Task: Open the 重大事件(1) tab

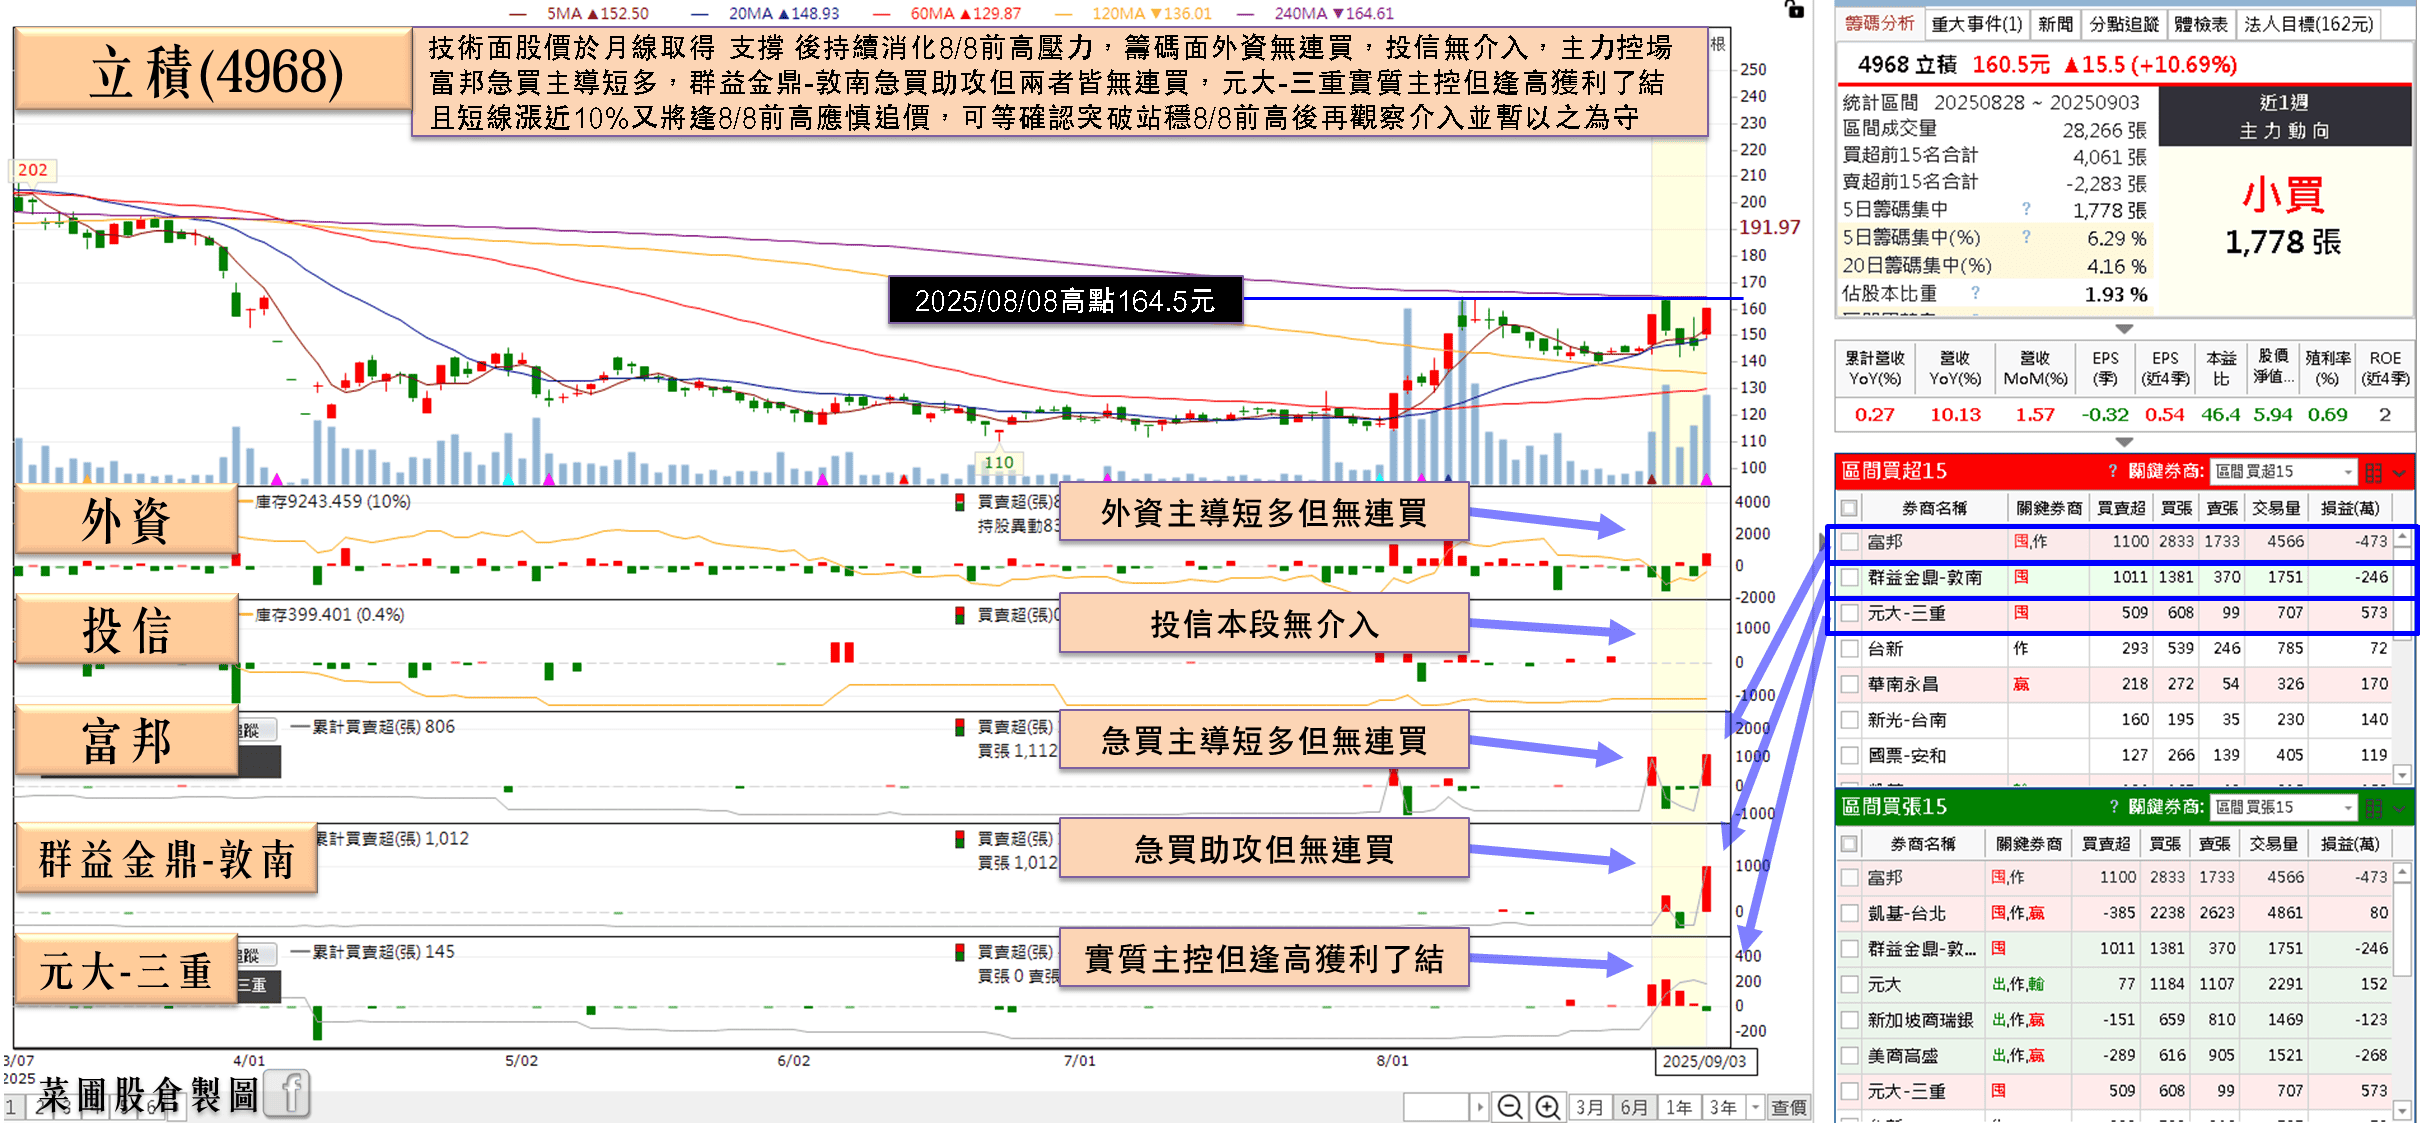Action: click(x=1976, y=24)
